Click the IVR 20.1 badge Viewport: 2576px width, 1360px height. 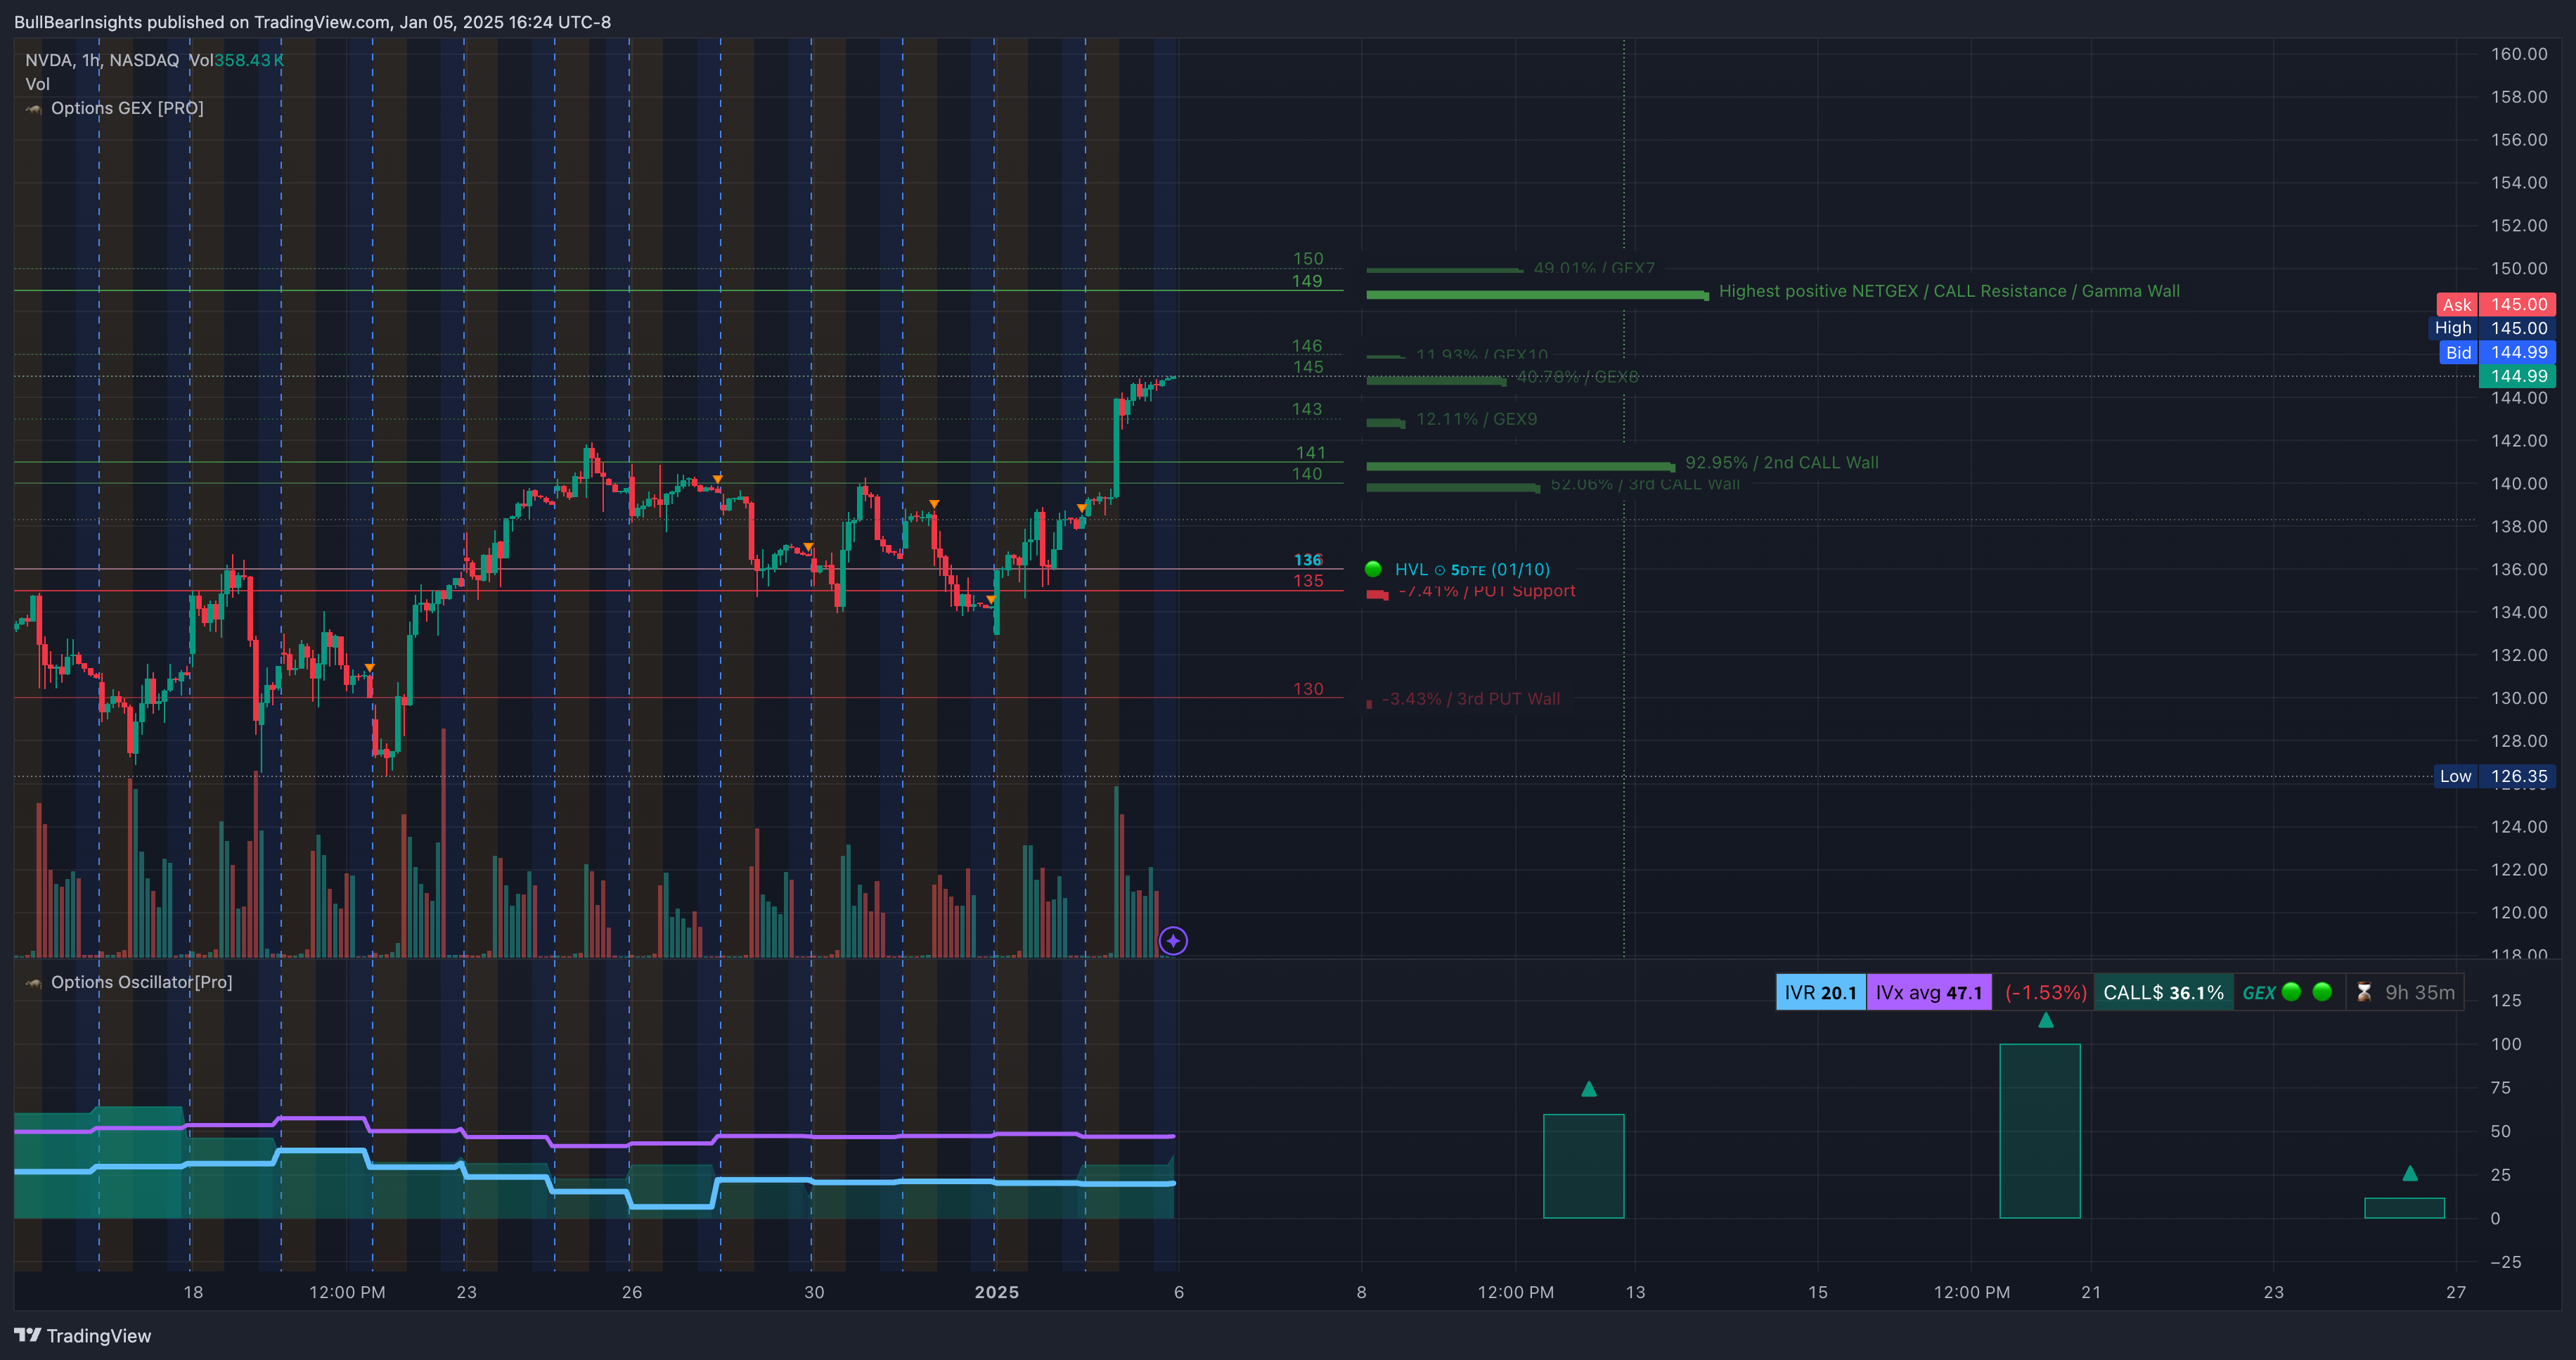click(x=1821, y=992)
